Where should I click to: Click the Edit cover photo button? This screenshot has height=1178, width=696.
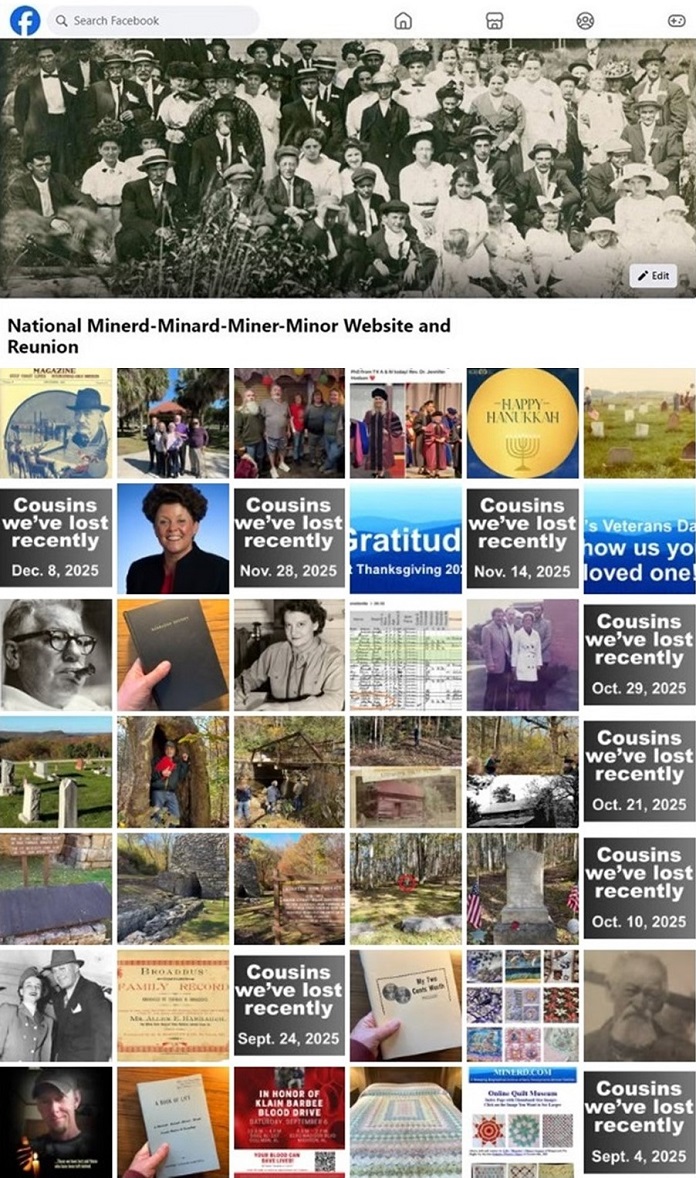pyautogui.click(x=653, y=276)
